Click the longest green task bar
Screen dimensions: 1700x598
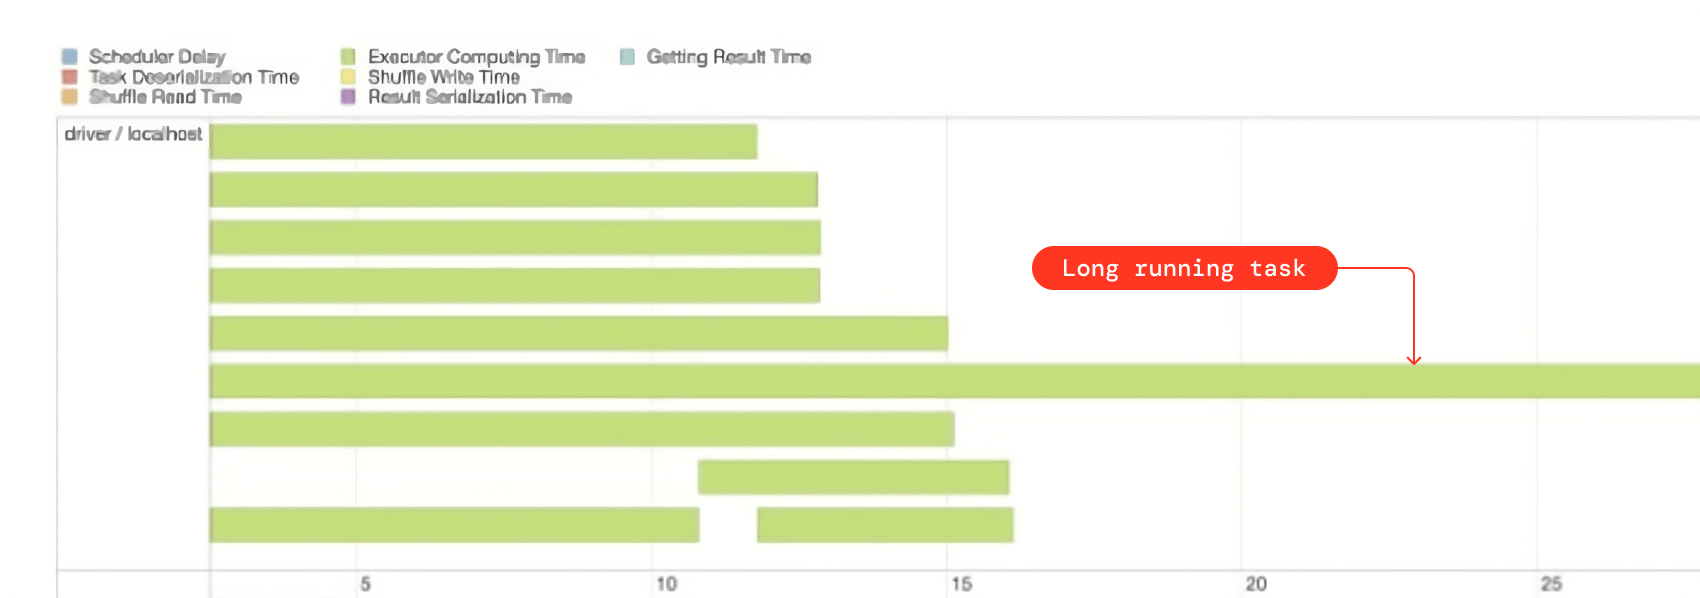955,381
